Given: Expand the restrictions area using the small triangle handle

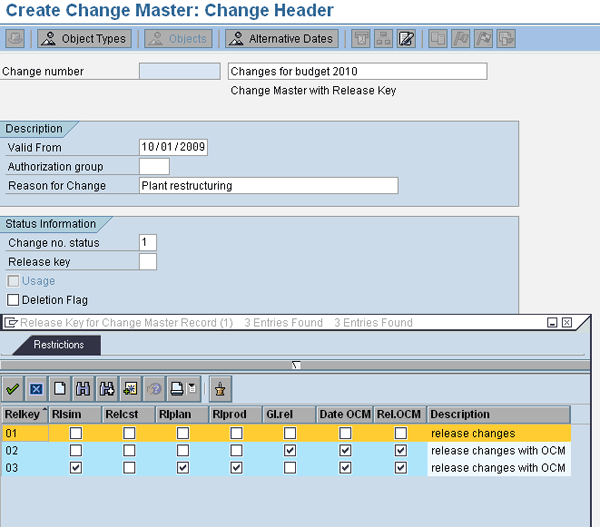Looking at the screenshot, I should coord(296,365).
